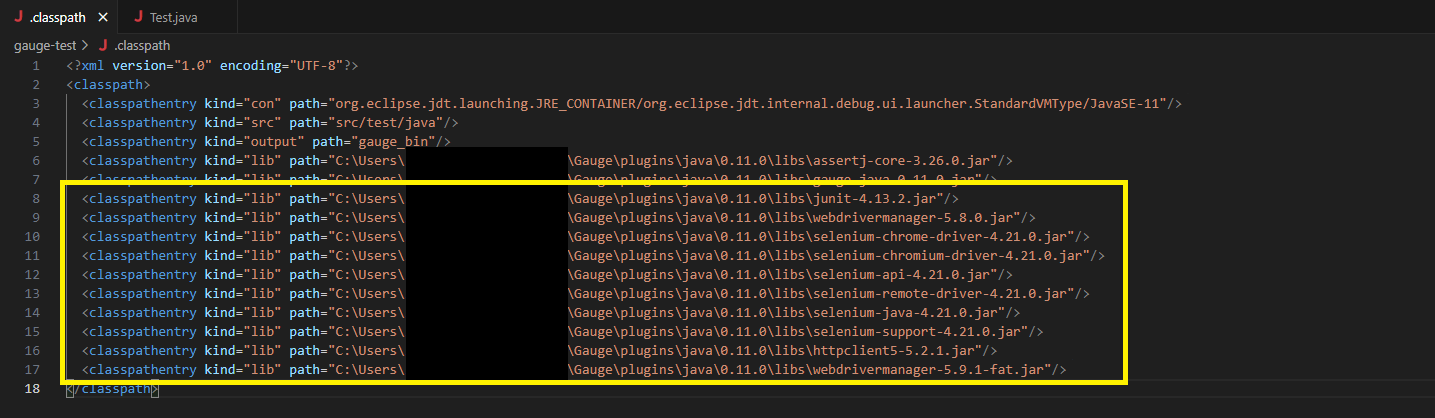Click the breadcrumb file icon before .classpath
This screenshot has height=418, width=1435.
pyautogui.click(x=103, y=46)
